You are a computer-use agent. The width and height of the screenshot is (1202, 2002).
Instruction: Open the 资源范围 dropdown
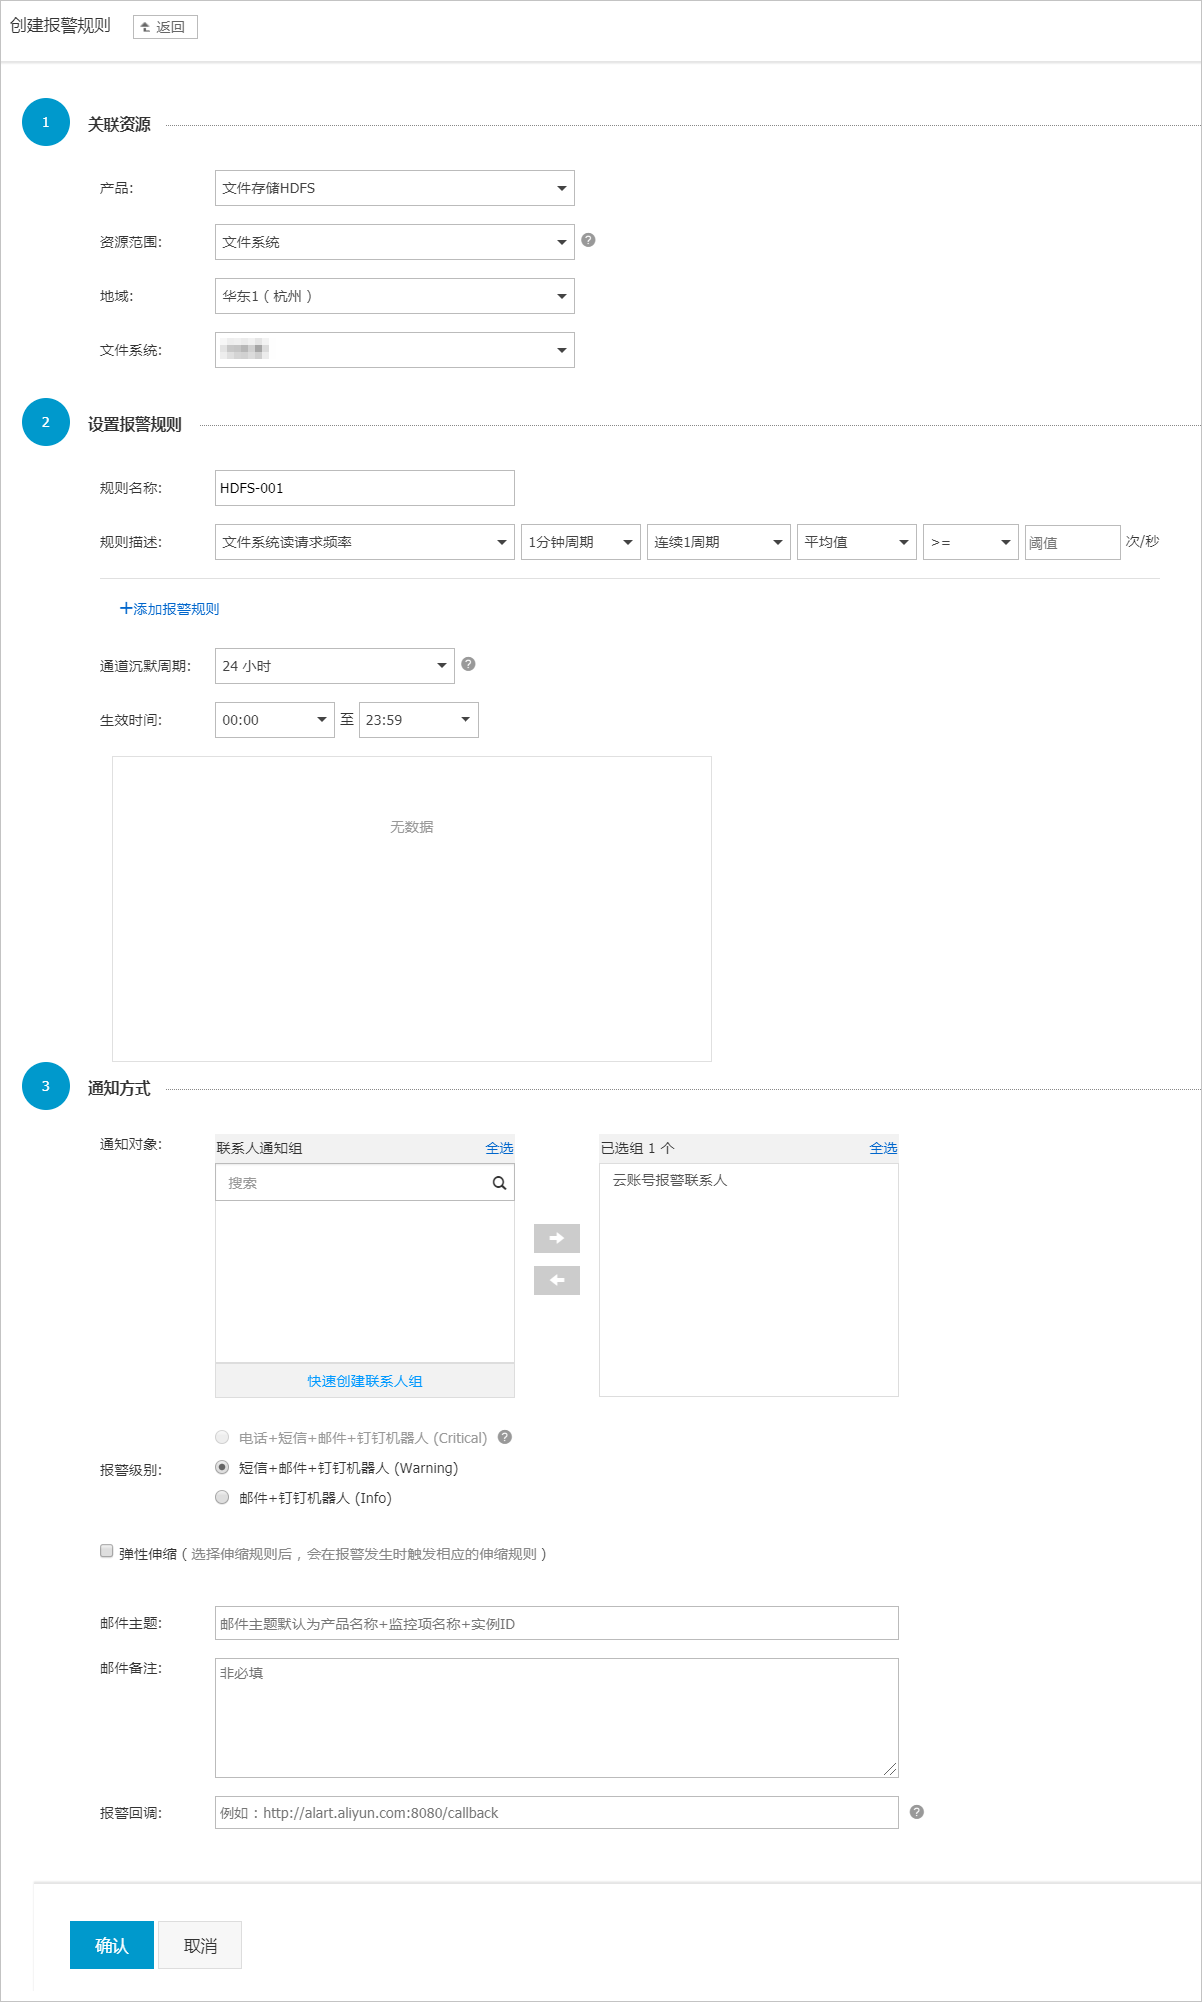pyautogui.click(x=395, y=242)
